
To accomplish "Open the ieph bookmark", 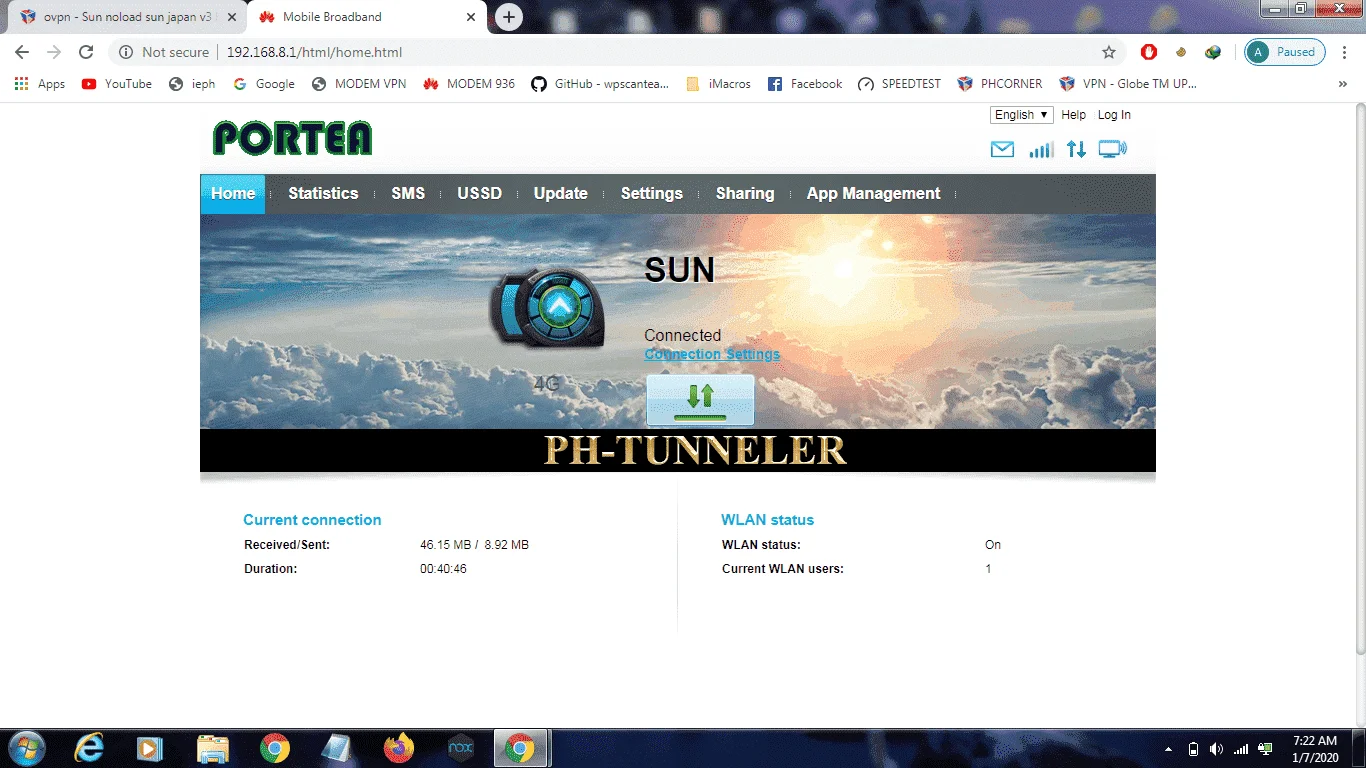I will click(x=192, y=84).
